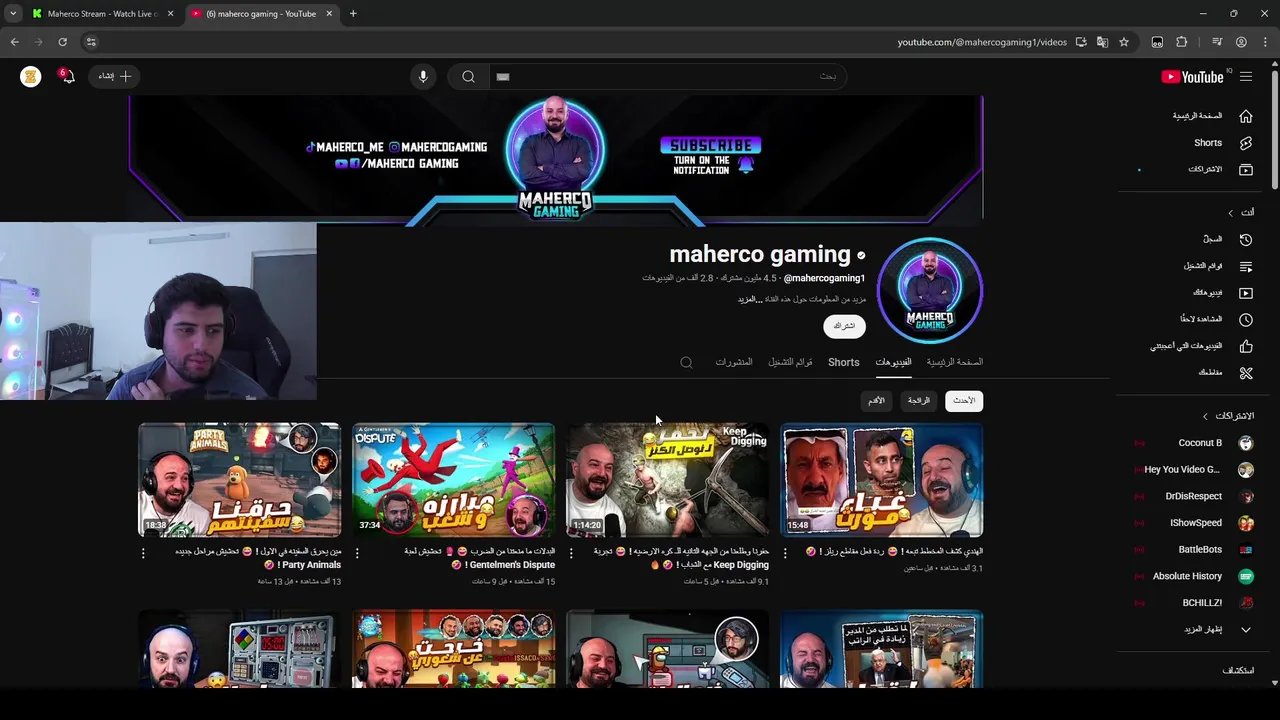The image size is (1280, 720).
Task: Click install app icon in address bar
Action: point(1081,42)
